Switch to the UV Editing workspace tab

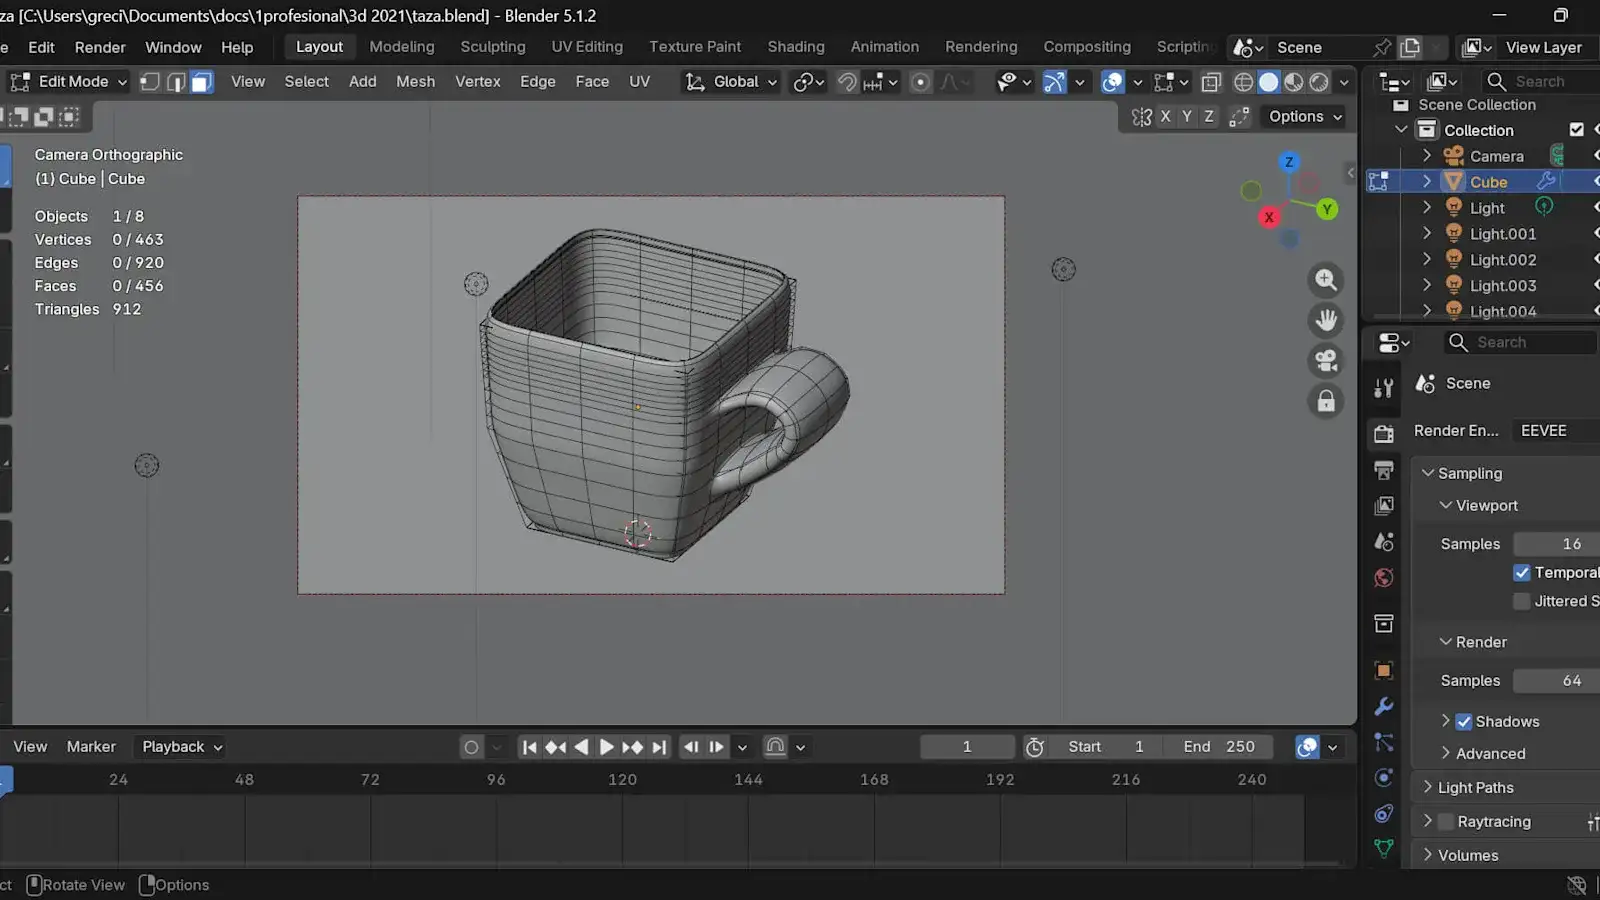587,47
